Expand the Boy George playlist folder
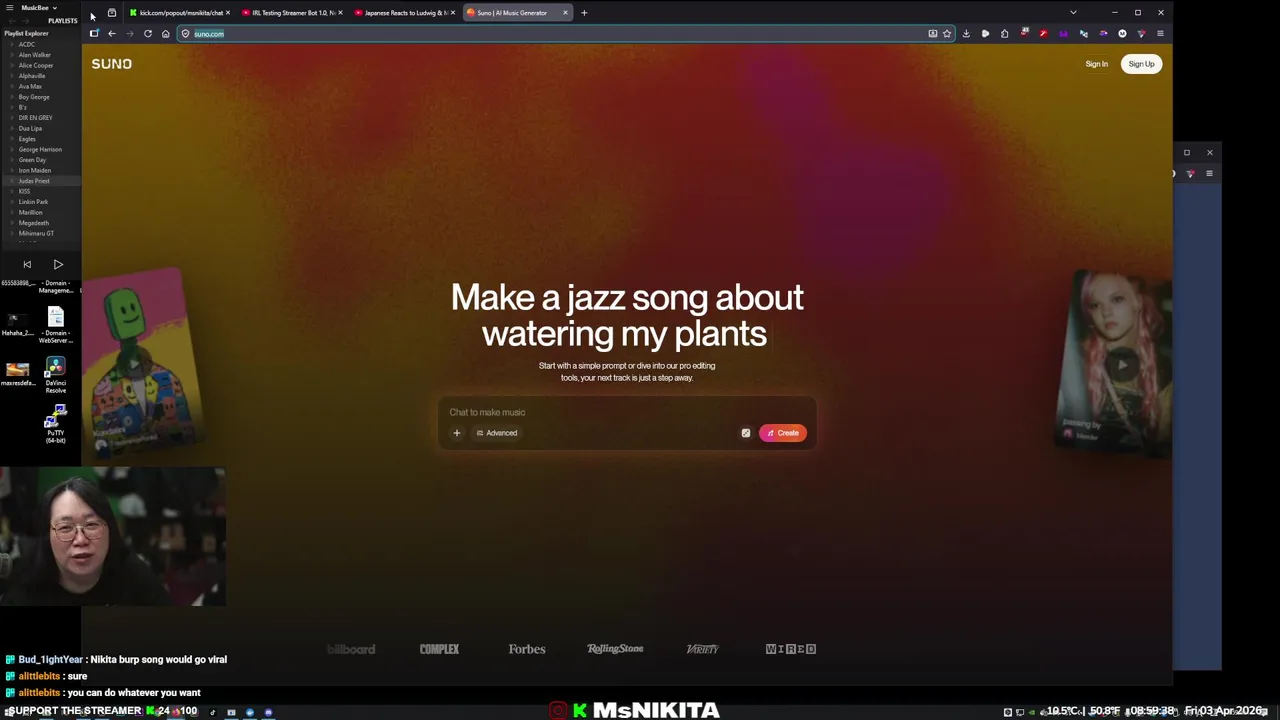The width and height of the screenshot is (1280, 720). point(13,97)
